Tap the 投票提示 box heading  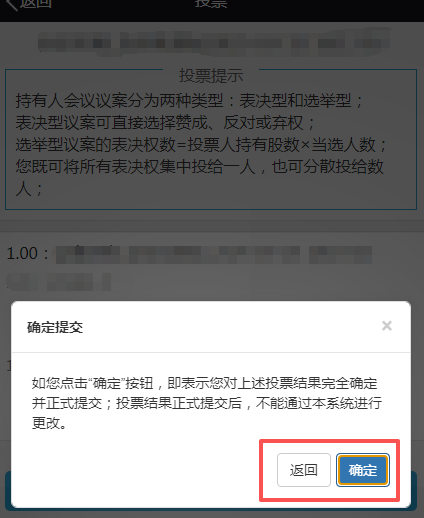[x=211, y=76]
